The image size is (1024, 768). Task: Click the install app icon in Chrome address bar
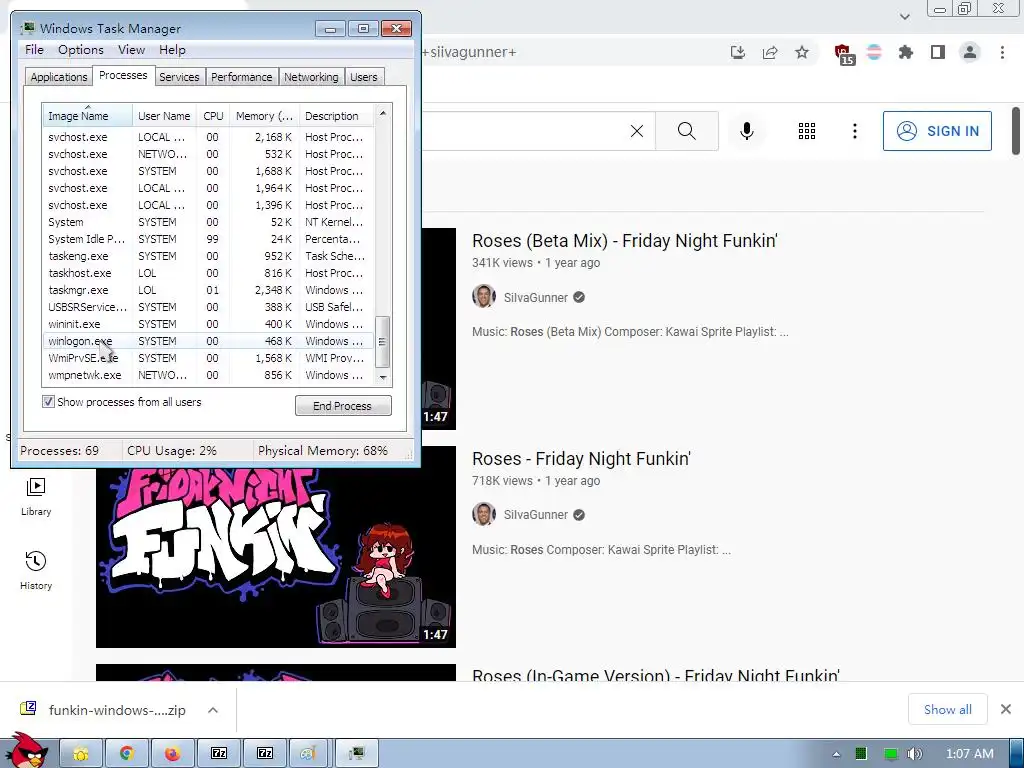(x=738, y=52)
